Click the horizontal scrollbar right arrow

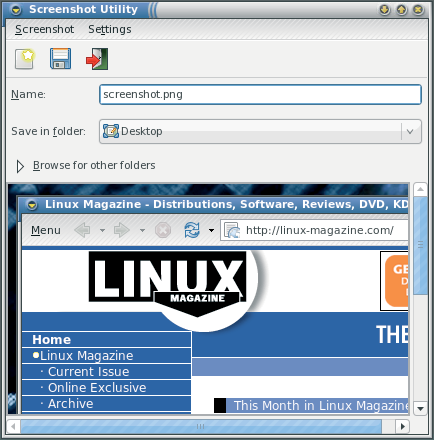point(403,426)
